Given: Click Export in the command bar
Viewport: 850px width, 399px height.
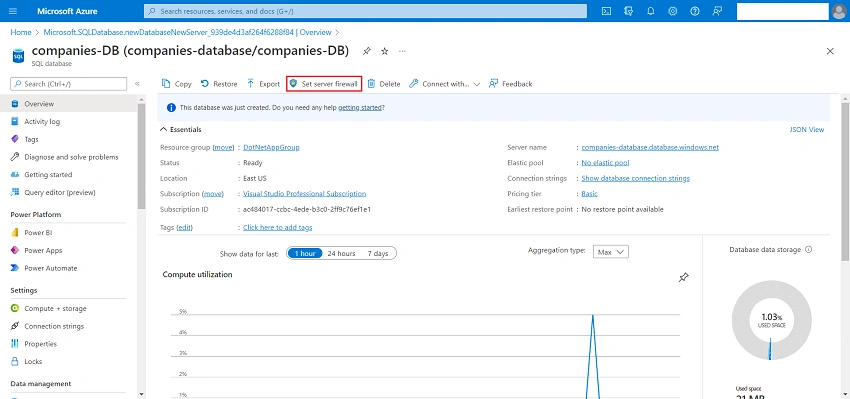Looking at the screenshot, I should click(x=263, y=84).
